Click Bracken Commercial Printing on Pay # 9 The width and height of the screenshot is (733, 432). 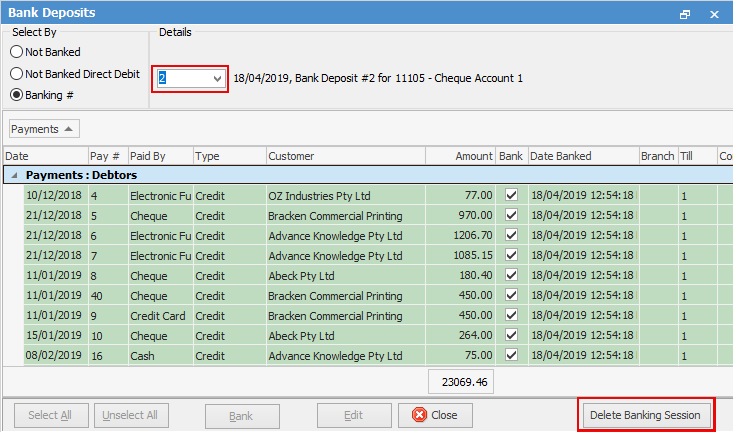point(346,316)
